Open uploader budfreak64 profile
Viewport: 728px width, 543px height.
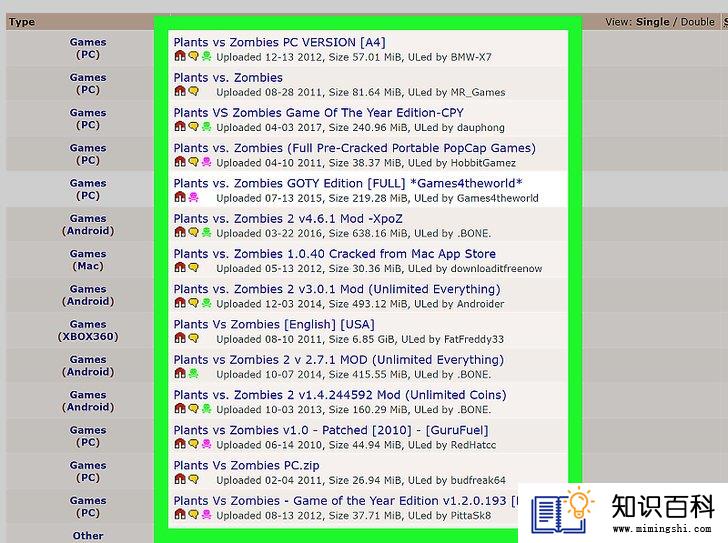tap(478, 480)
